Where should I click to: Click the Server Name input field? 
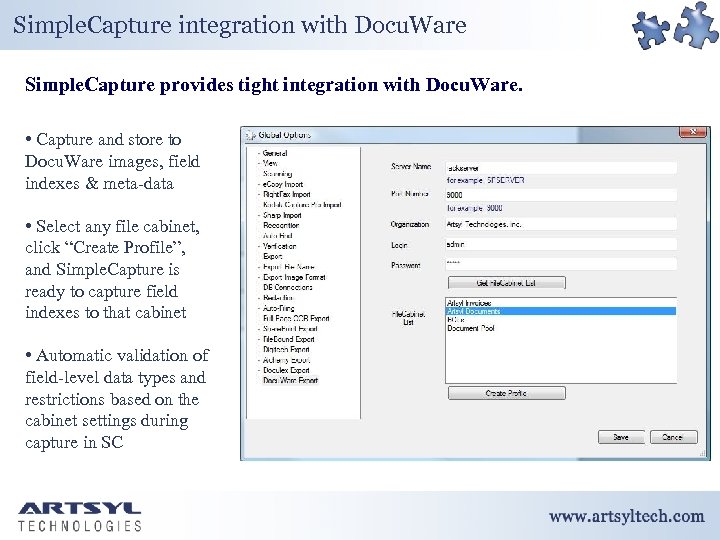(x=561, y=168)
